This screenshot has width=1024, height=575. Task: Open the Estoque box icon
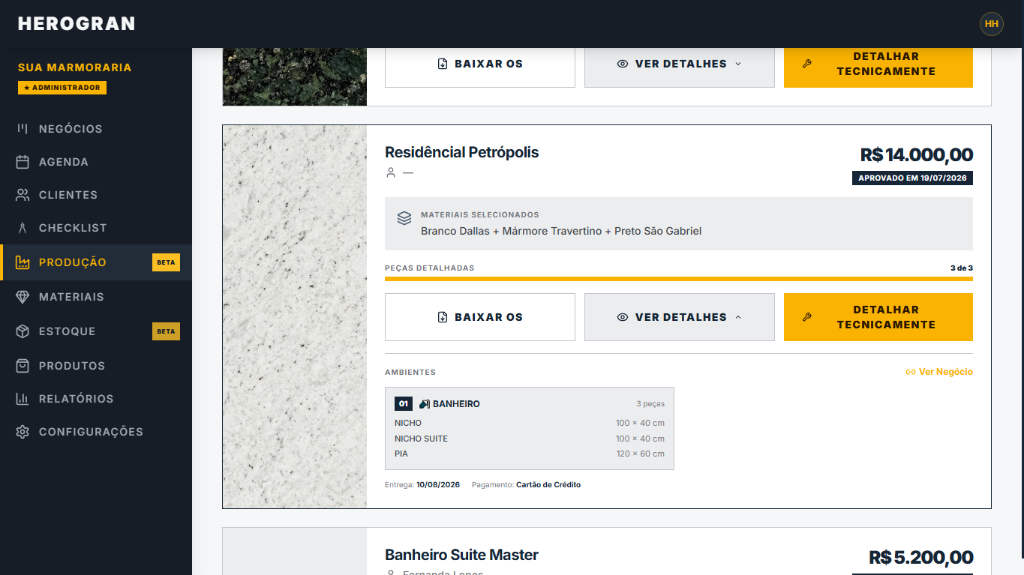pos(22,331)
